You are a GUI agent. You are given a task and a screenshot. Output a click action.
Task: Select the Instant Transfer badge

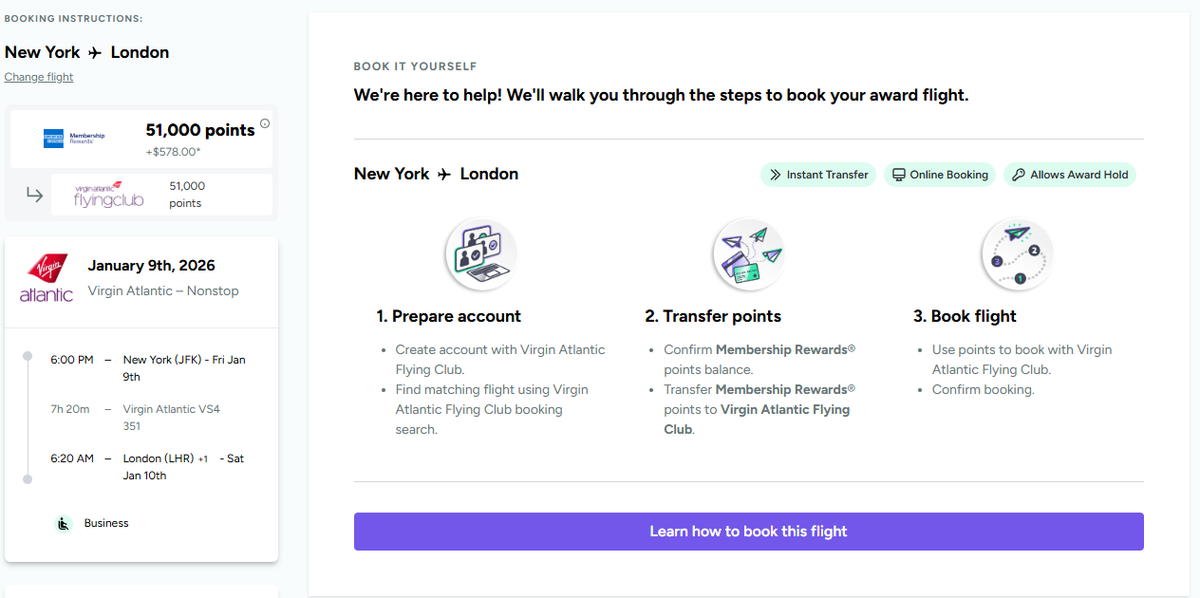(x=818, y=174)
